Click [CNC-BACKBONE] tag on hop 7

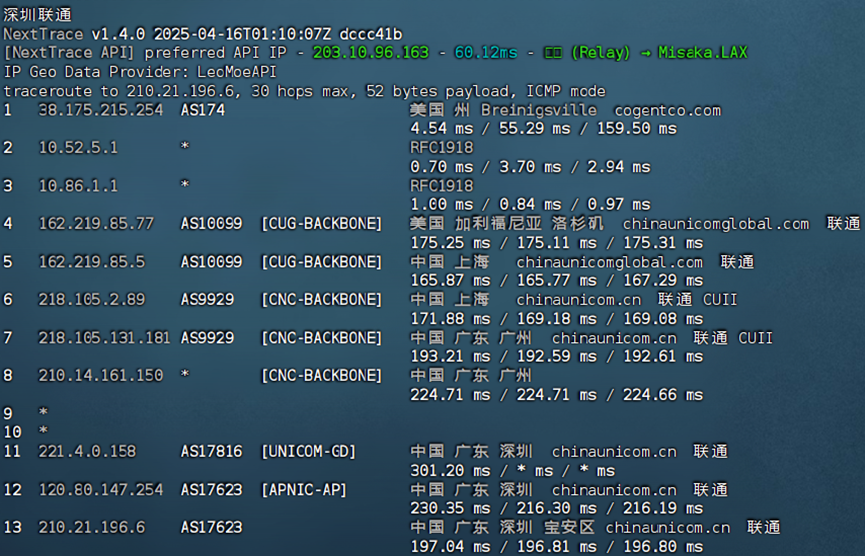click(322, 338)
